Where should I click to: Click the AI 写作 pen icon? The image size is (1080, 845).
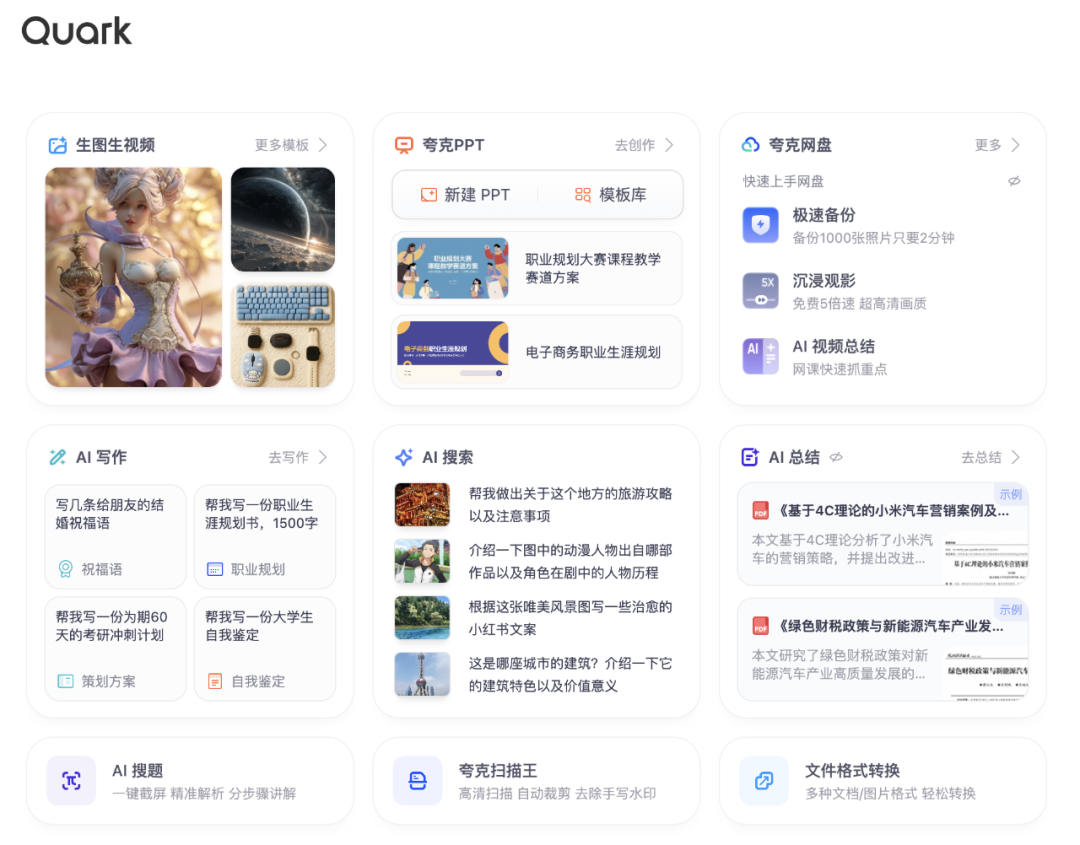[58, 457]
